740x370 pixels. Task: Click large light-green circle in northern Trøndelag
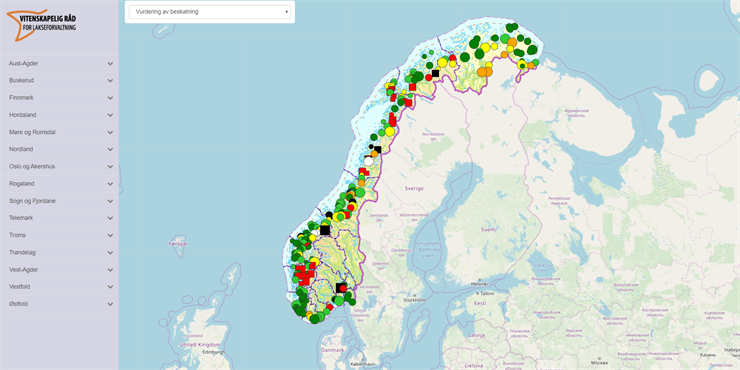360,192
